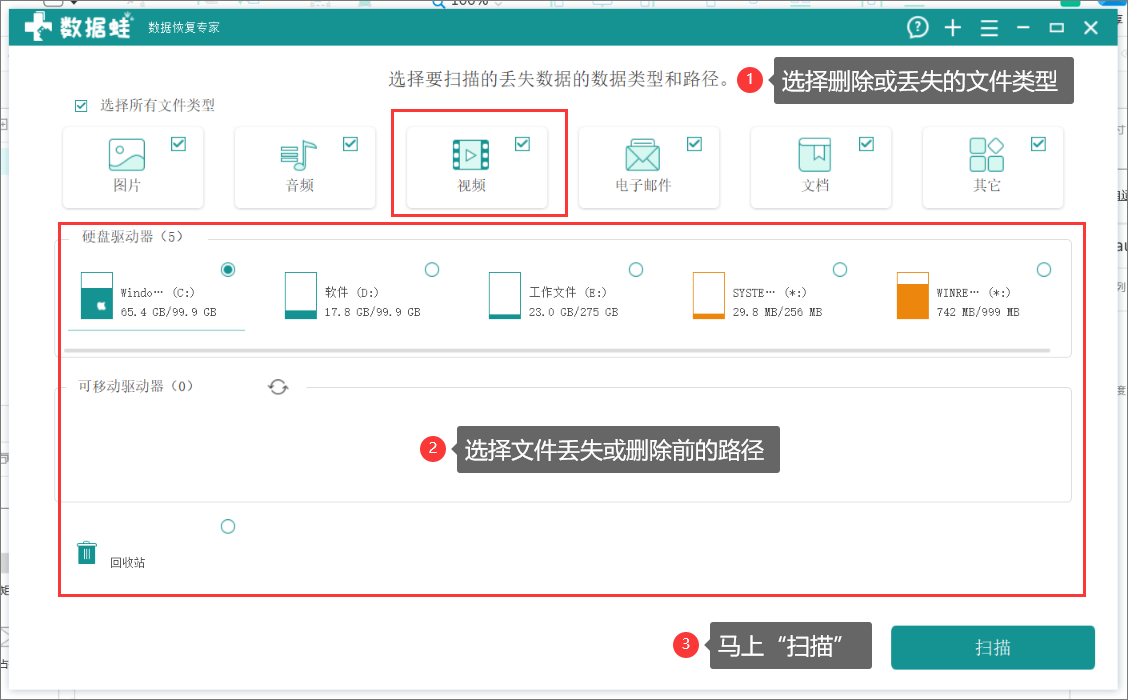The width and height of the screenshot is (1128, 700).
Task: Click the 软件 D: drive icon
Action: tap(301, 295)
